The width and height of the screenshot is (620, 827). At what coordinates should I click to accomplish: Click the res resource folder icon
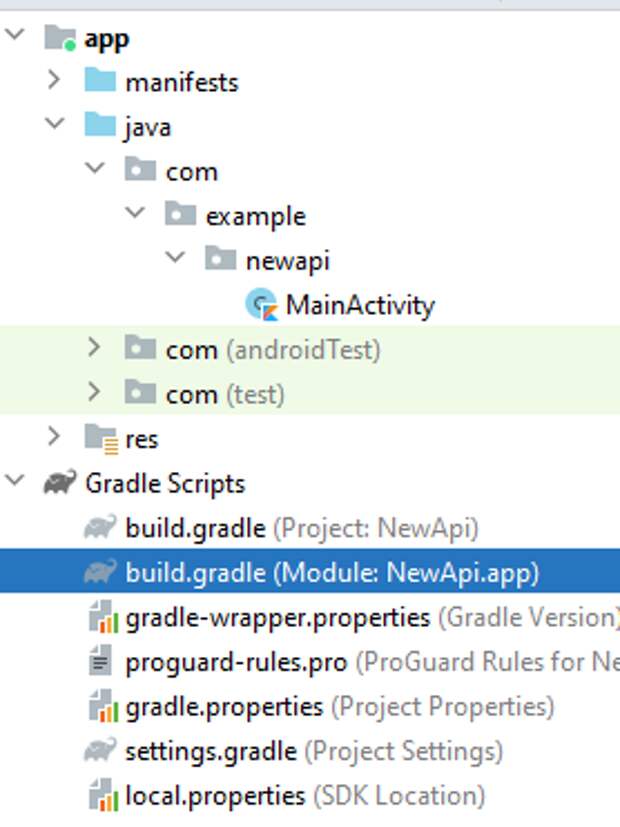[x=100, y=438]
